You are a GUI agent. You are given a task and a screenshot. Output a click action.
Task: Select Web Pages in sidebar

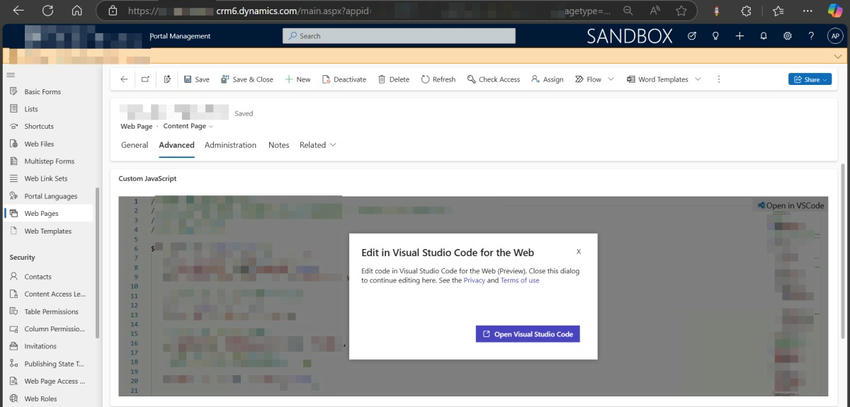click(49, 214)
